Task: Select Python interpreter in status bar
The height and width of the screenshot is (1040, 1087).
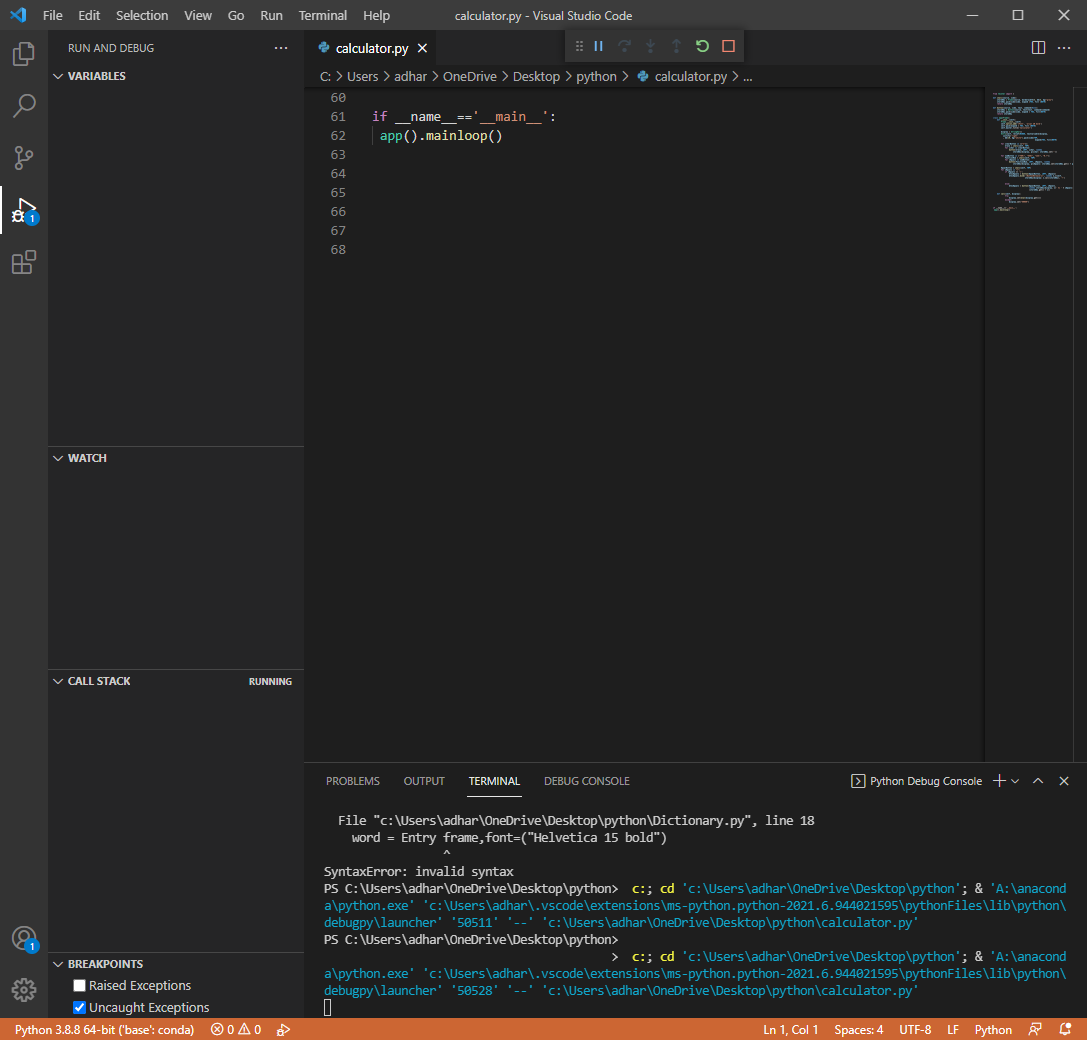Action: tap(105, 1030)
